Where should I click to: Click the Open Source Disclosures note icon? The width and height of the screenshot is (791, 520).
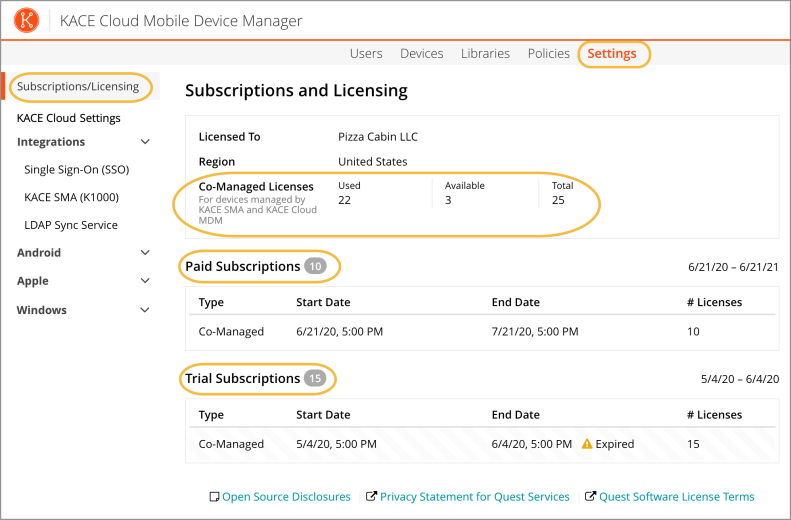pos(214,497)
